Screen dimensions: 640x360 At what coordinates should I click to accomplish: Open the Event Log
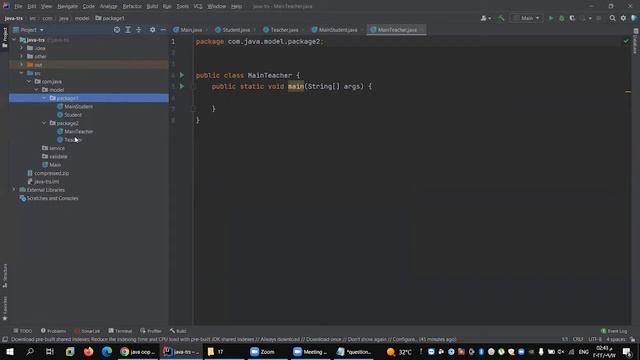pos(614,331)
